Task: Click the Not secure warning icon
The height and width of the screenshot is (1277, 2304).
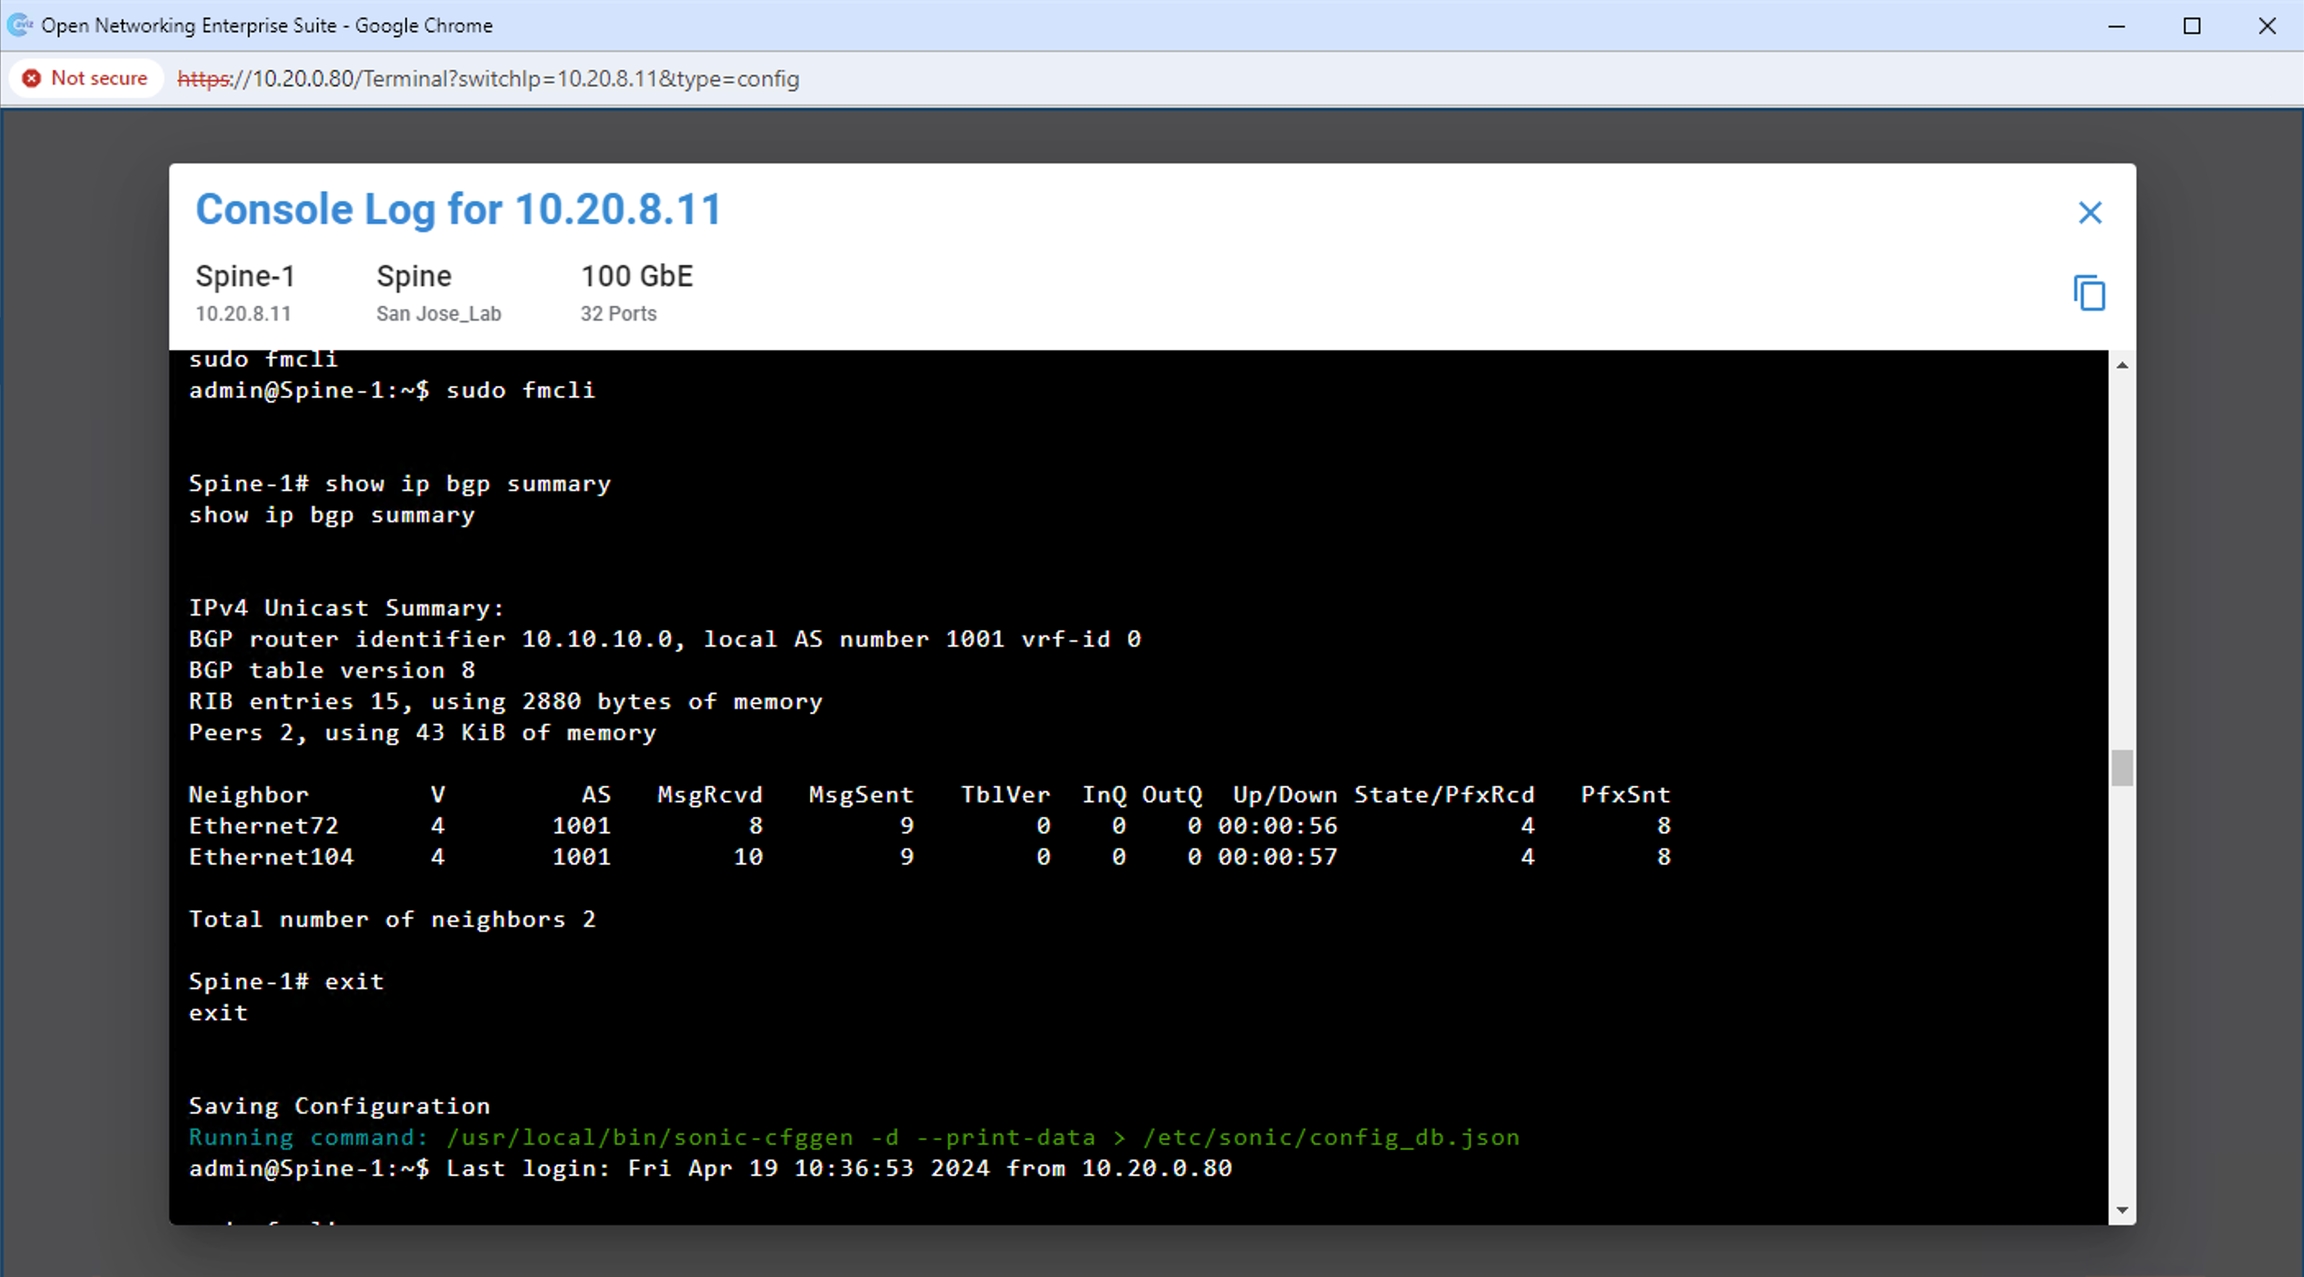Action: (x=32, y=78)
